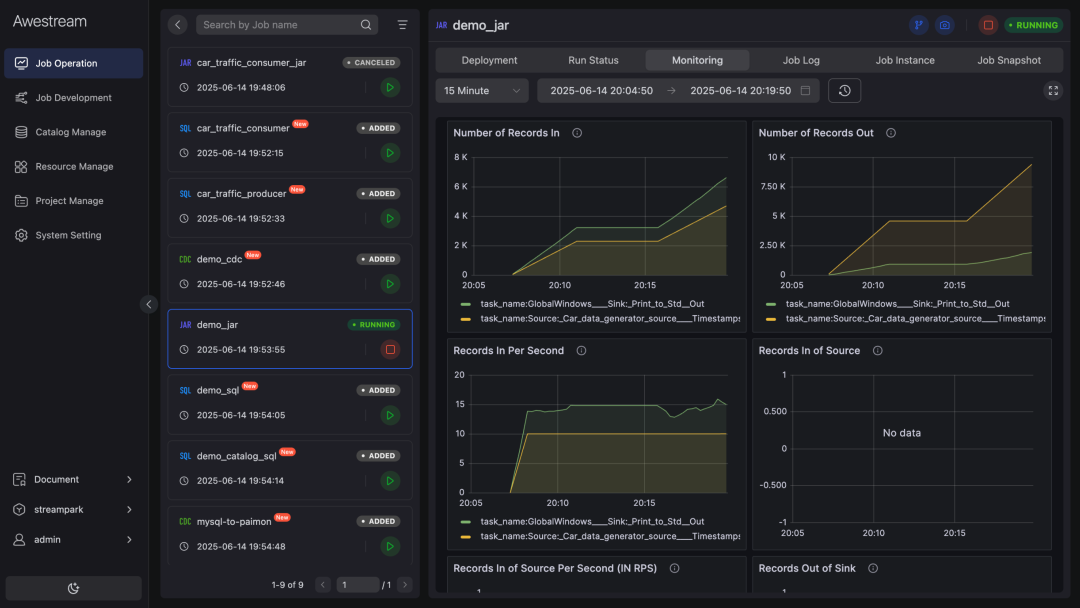The height and width of the screenshot is (608, 1080).
Task: Click the back arrow above job list
Action: click(x=178, y=25)
